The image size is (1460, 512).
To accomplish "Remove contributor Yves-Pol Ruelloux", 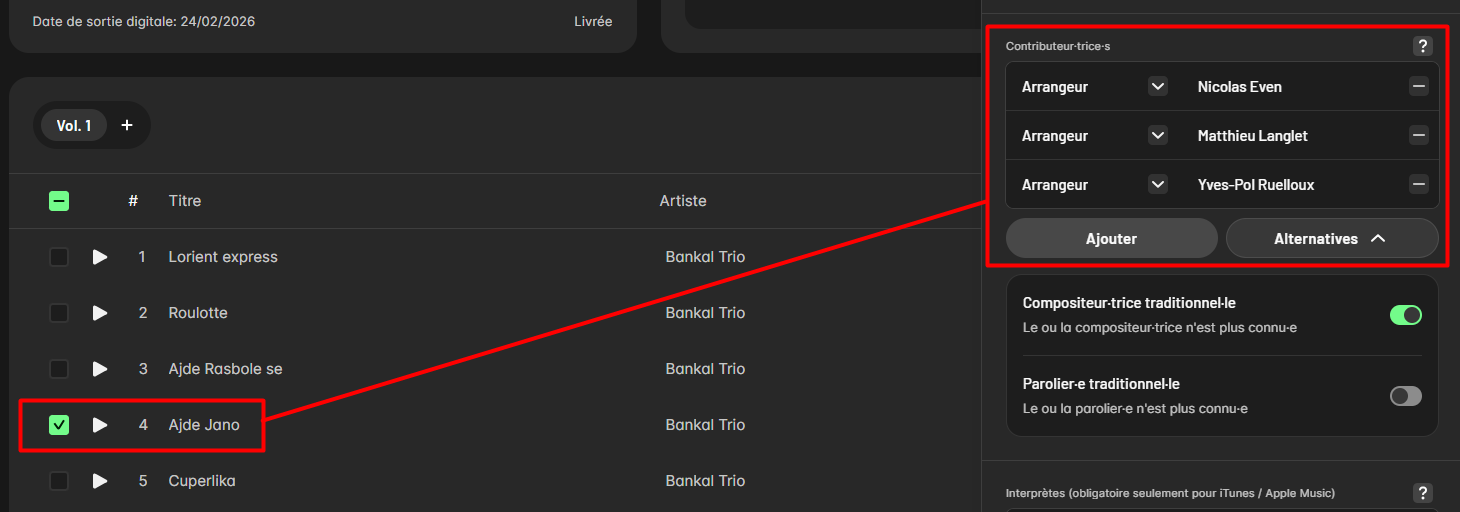I will point(1419,184).
